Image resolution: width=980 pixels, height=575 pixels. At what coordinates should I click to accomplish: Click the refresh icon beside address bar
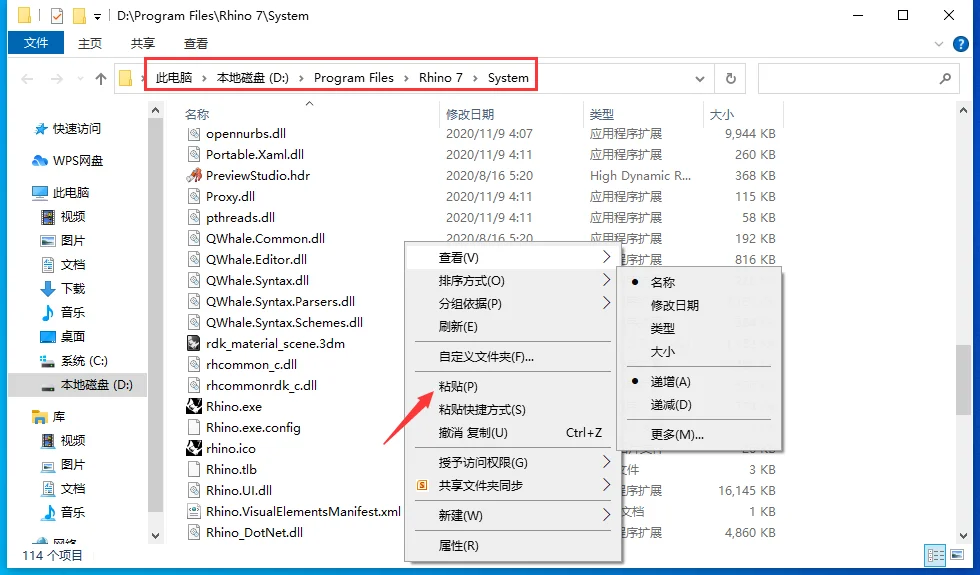[731, 79]
